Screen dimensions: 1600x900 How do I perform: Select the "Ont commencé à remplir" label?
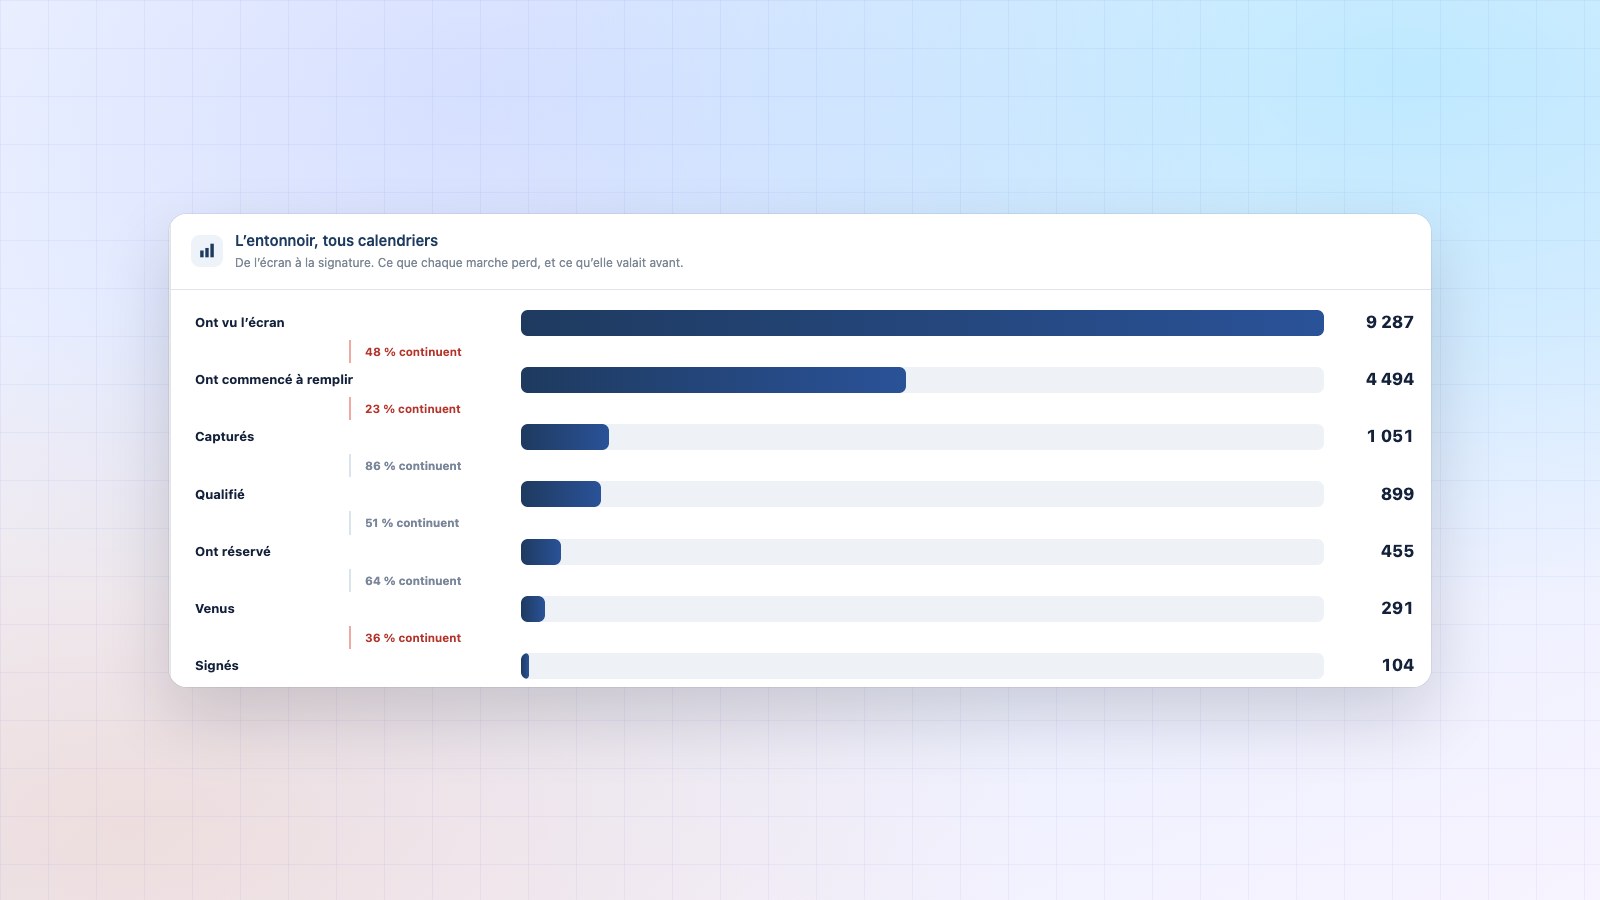pos(274,380)
